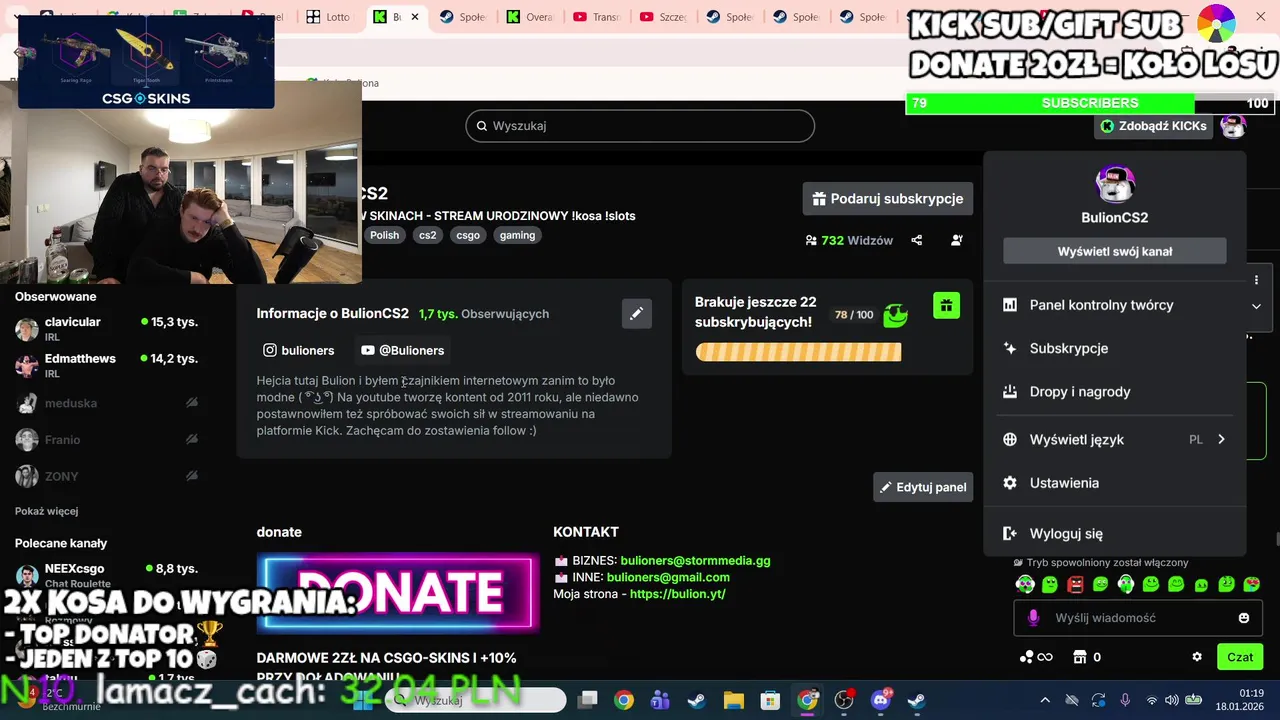The height and width of the screenshot is (720, 1280).
Task: Switch to the Lotto browser tab
Action: click(329, 17)
